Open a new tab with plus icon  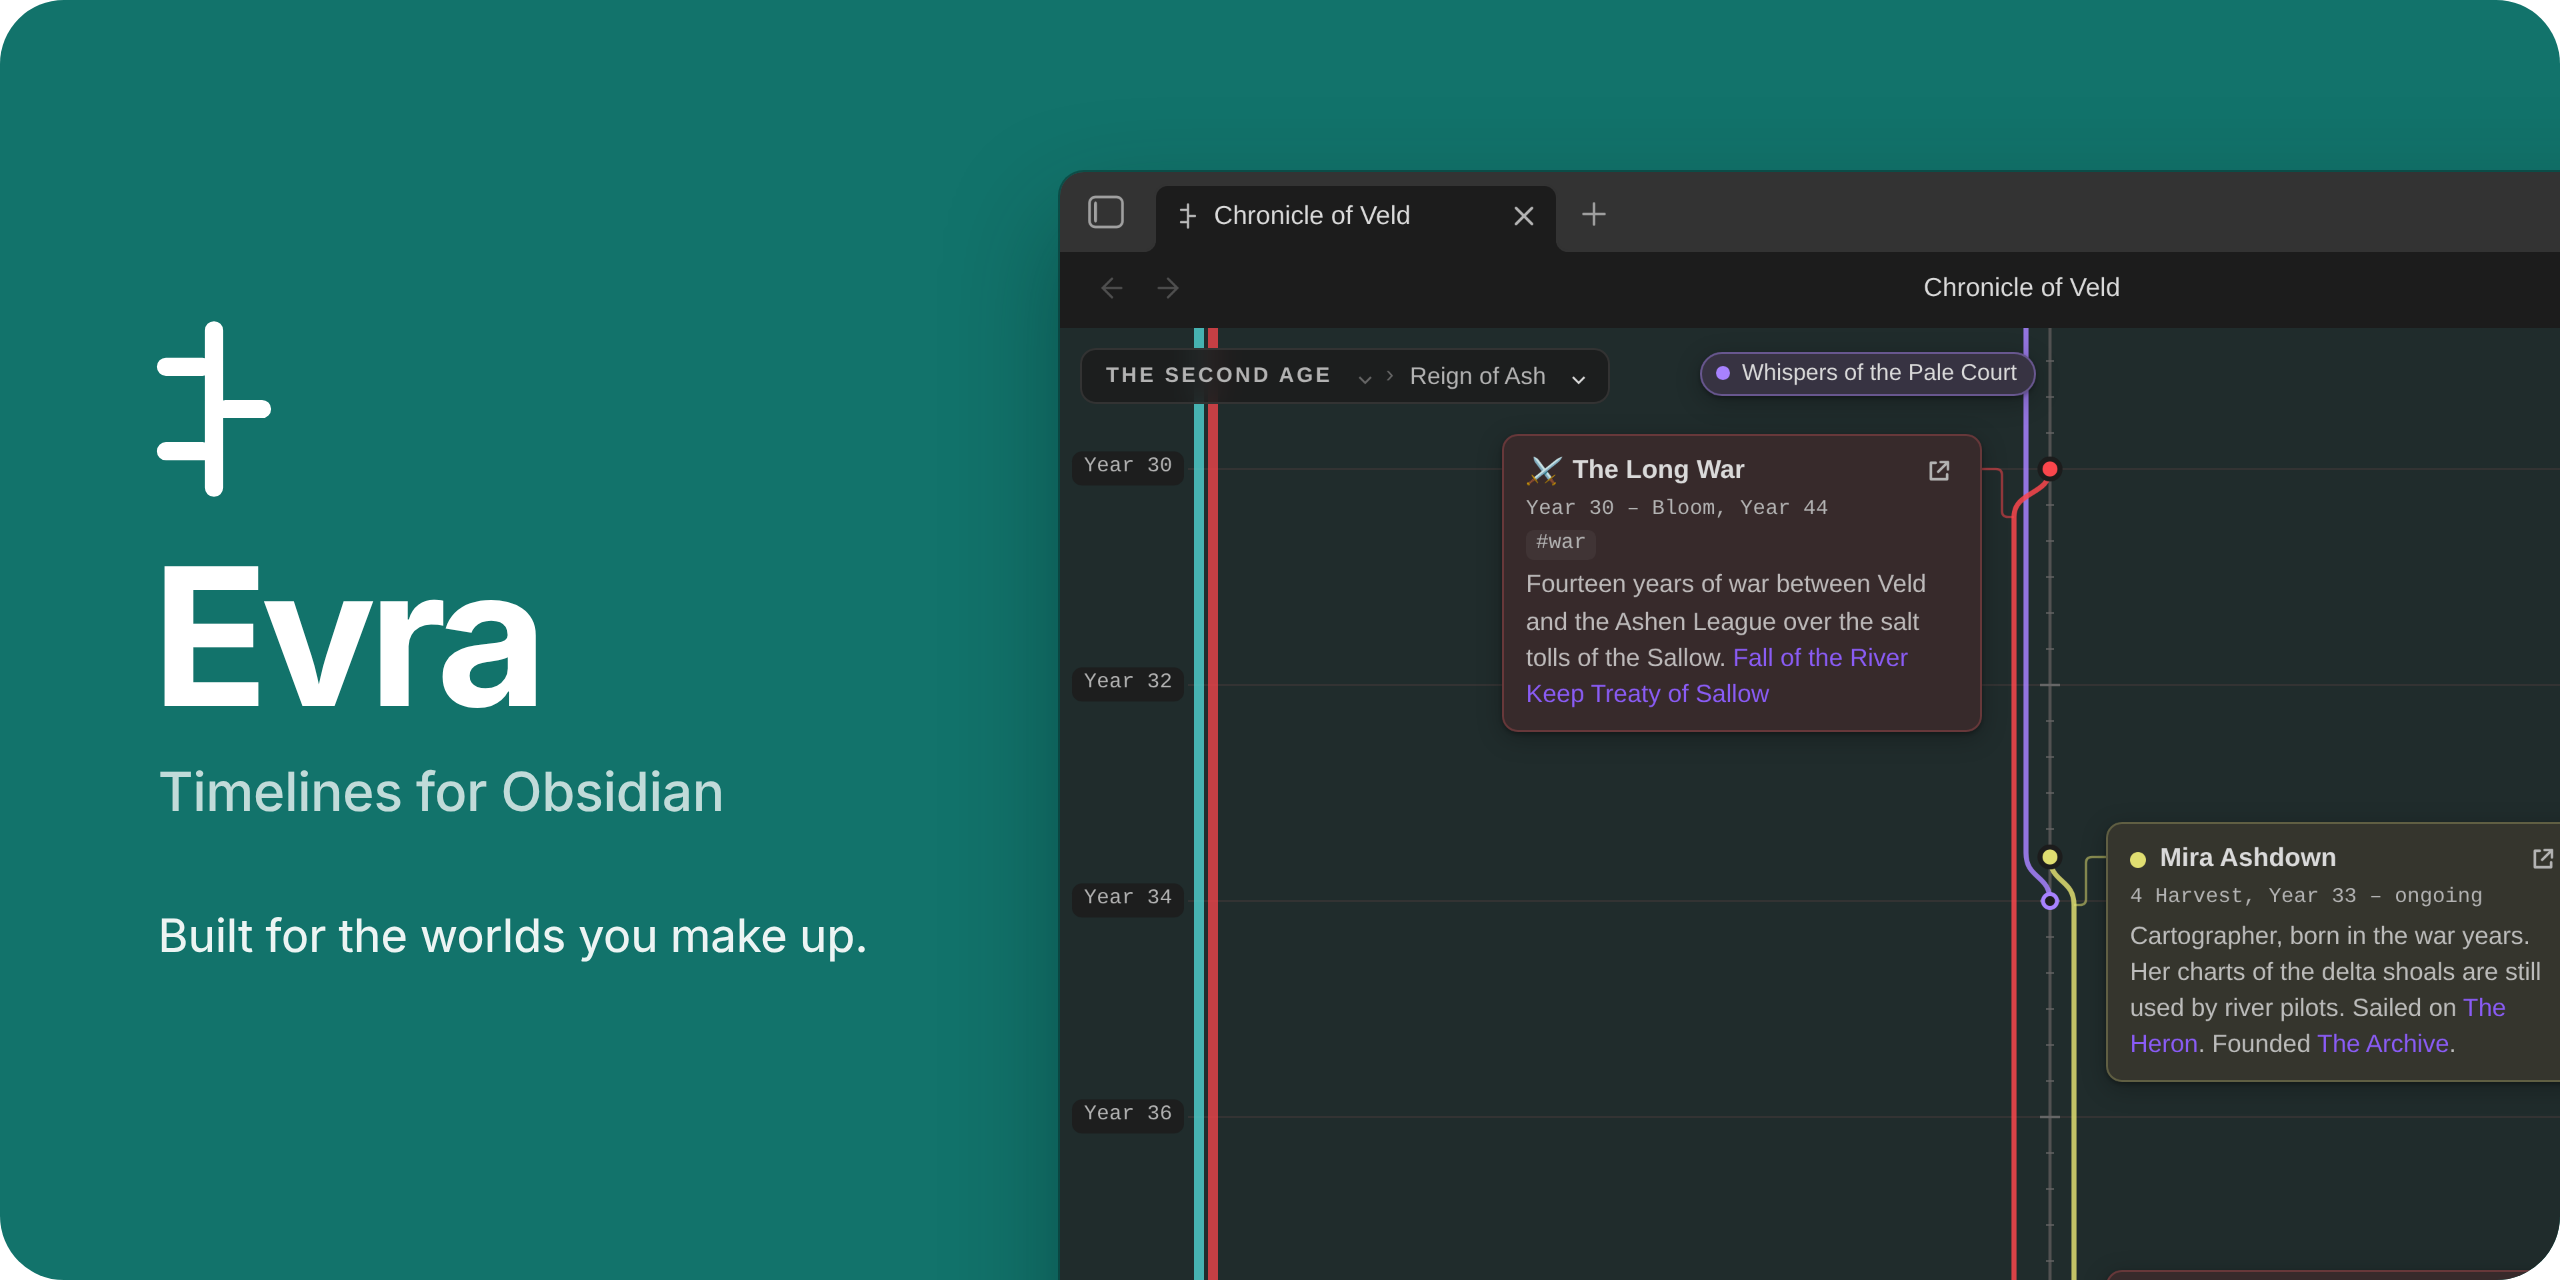(x=1594, y=214)
